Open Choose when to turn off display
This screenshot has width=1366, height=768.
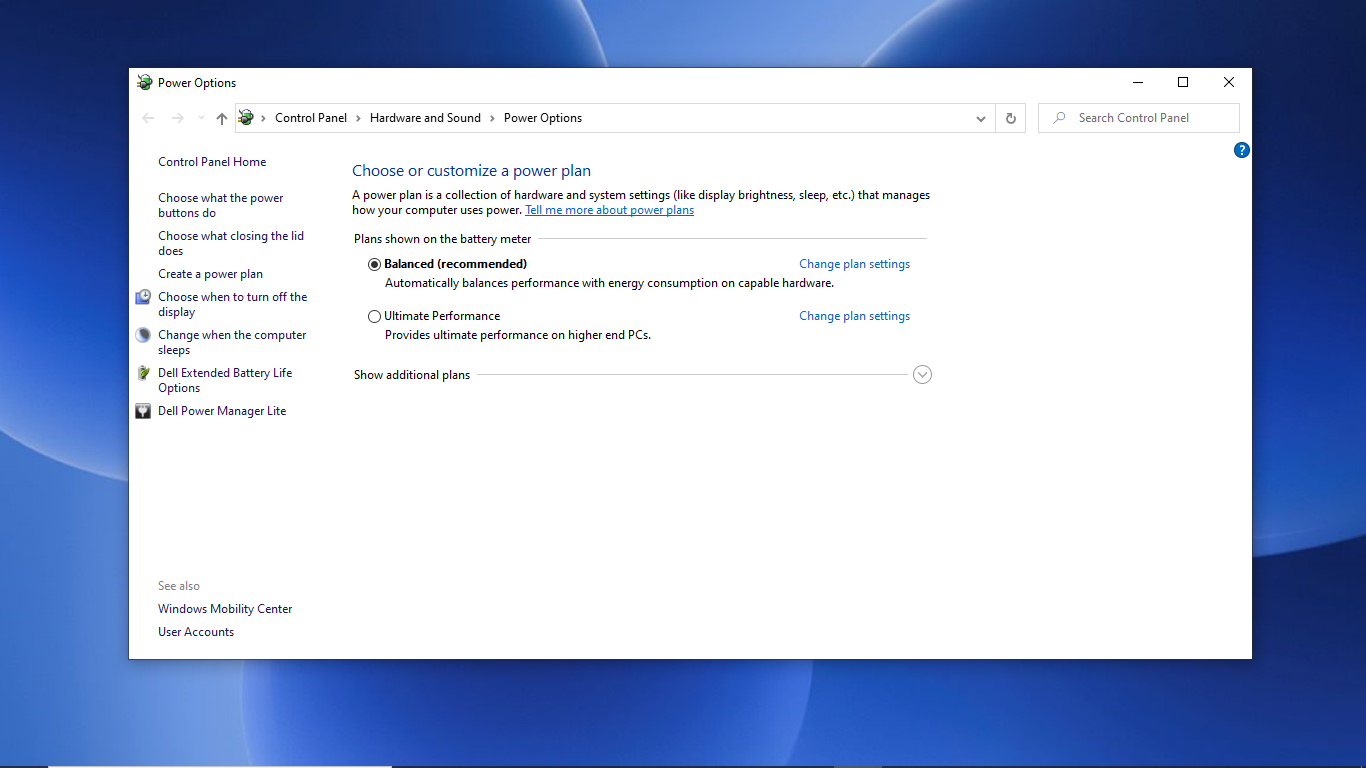(233, 304)
